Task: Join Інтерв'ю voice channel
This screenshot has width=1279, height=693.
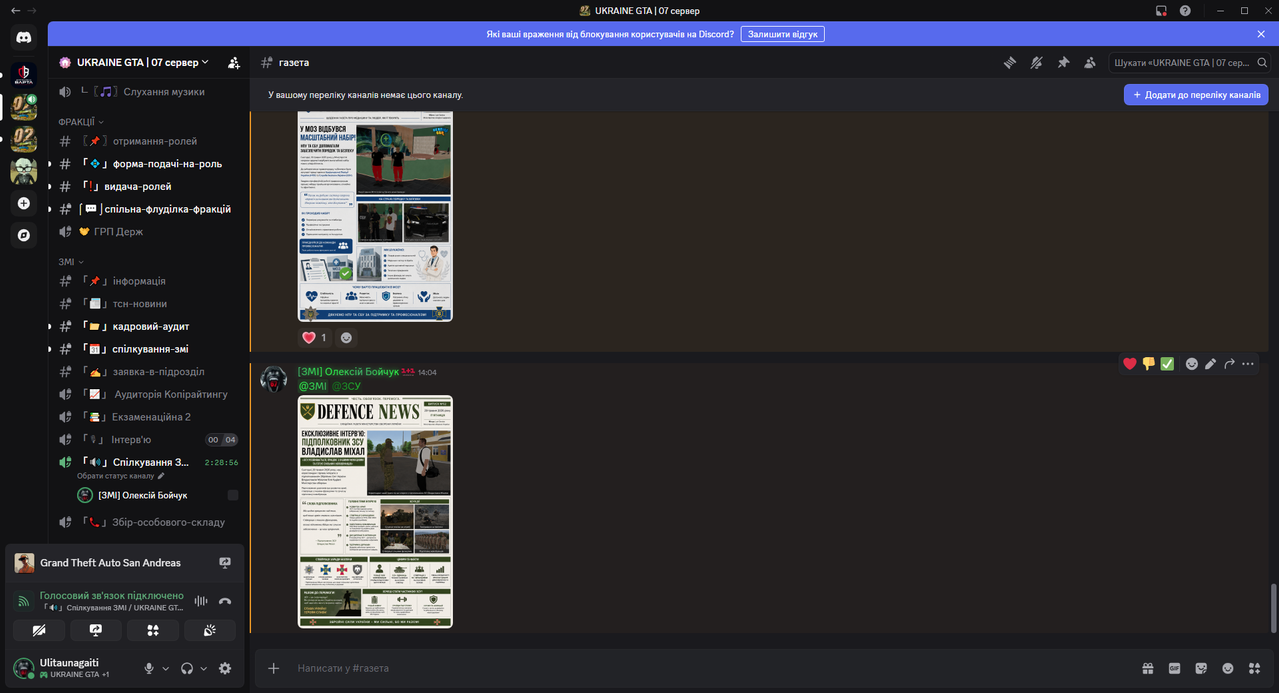Action: click(x=148, y=439)
